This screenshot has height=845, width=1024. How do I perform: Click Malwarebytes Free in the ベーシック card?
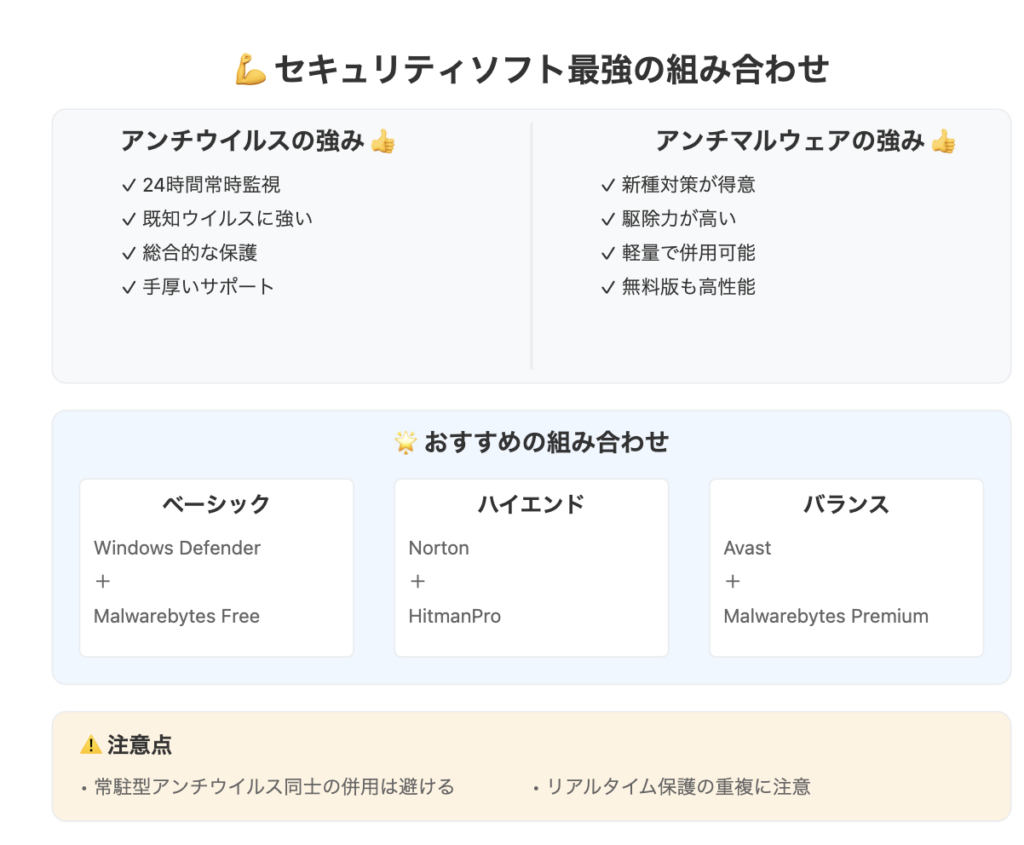click(x=176, y=616)
